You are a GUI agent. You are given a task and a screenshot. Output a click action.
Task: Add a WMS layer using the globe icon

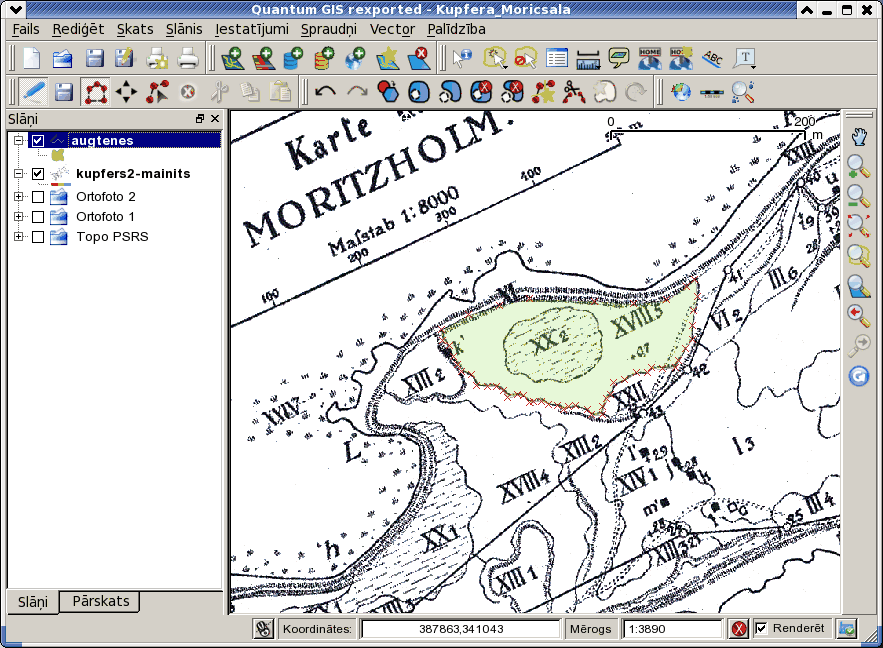tap(355, 58)
